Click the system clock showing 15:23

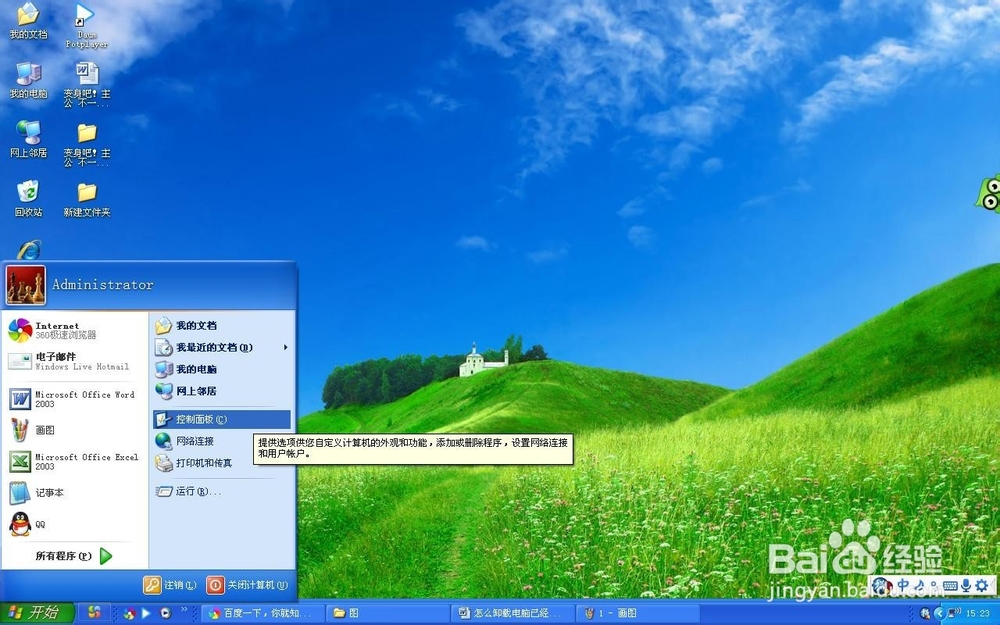[978, 614]
